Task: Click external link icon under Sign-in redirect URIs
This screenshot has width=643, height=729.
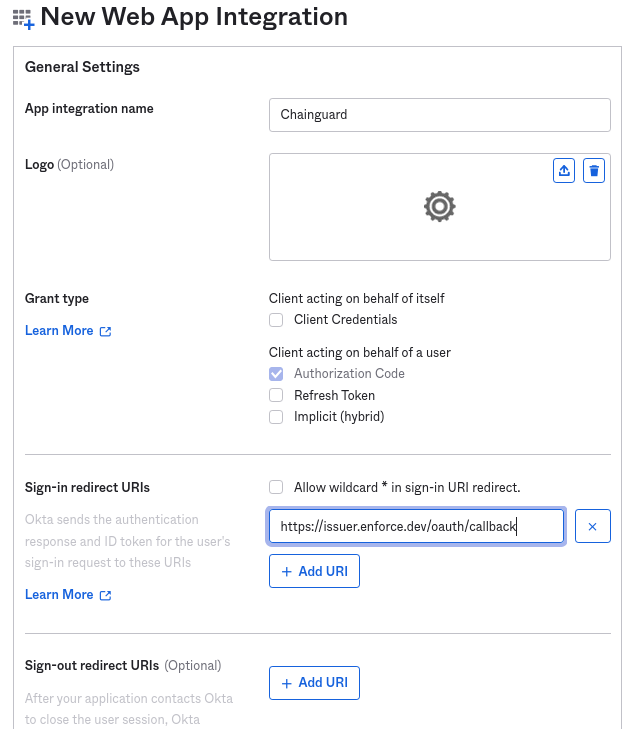Action: [106, 595]
